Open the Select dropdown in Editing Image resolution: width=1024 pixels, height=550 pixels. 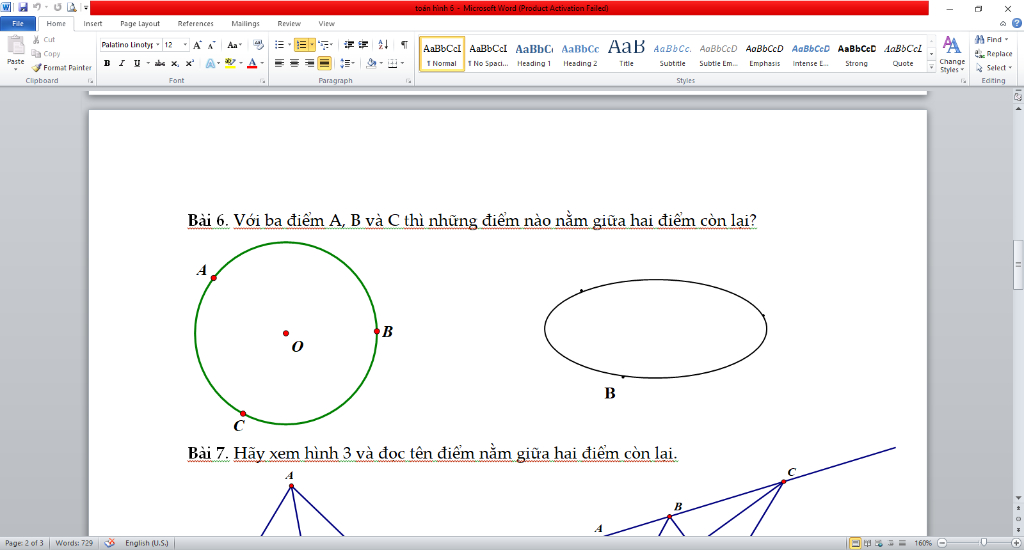(x=993, y=67)
